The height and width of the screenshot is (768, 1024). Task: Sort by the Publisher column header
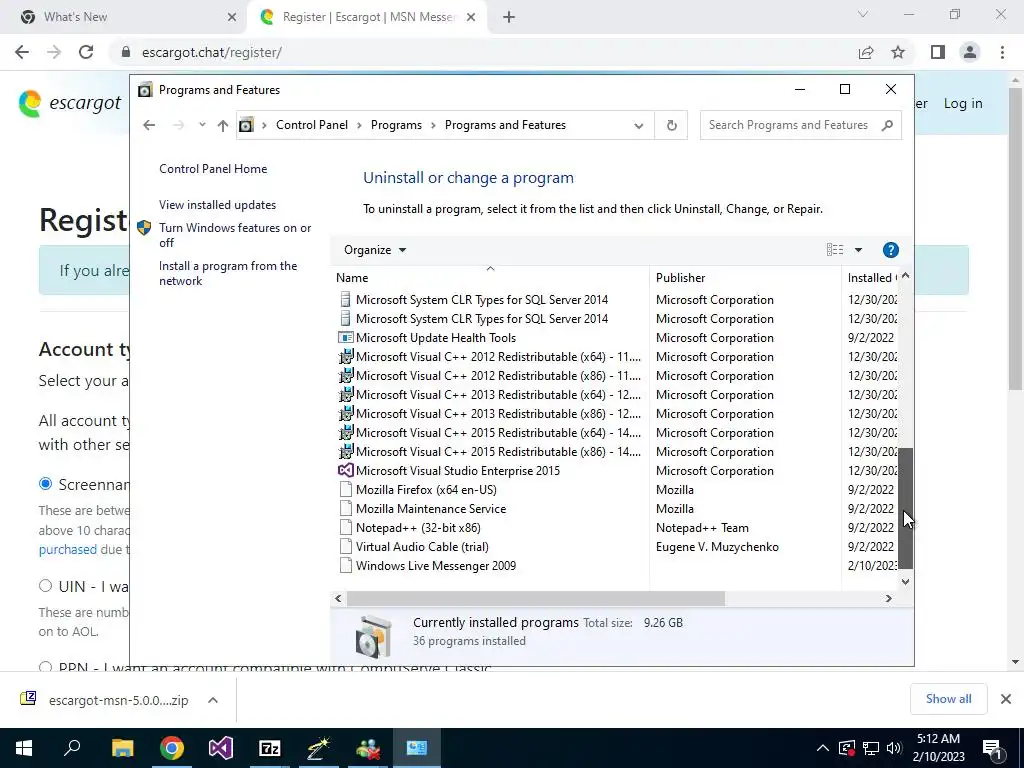click(x=745, y=278)
